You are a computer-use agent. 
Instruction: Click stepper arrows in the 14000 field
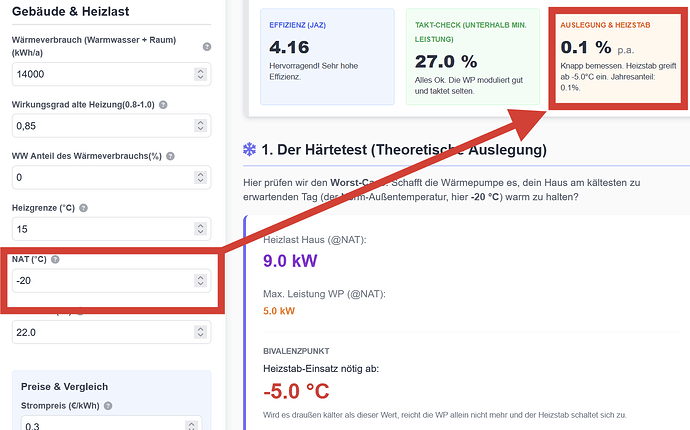click(x=200, y=74)
